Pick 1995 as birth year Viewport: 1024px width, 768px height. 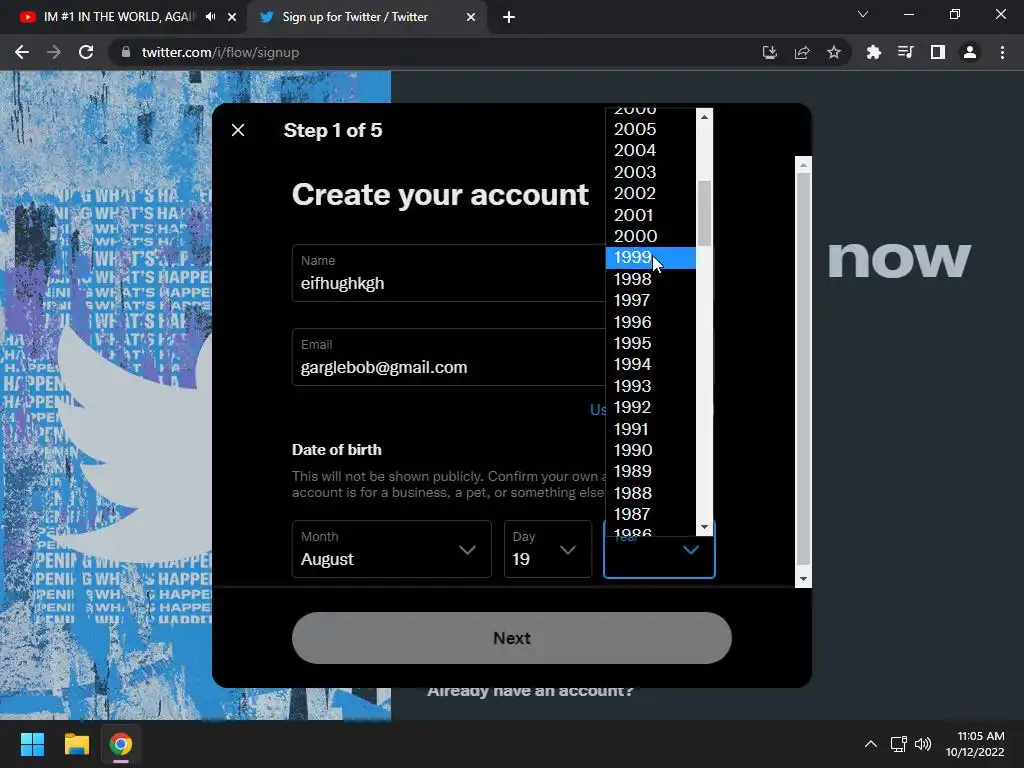[x=650, y=343]
